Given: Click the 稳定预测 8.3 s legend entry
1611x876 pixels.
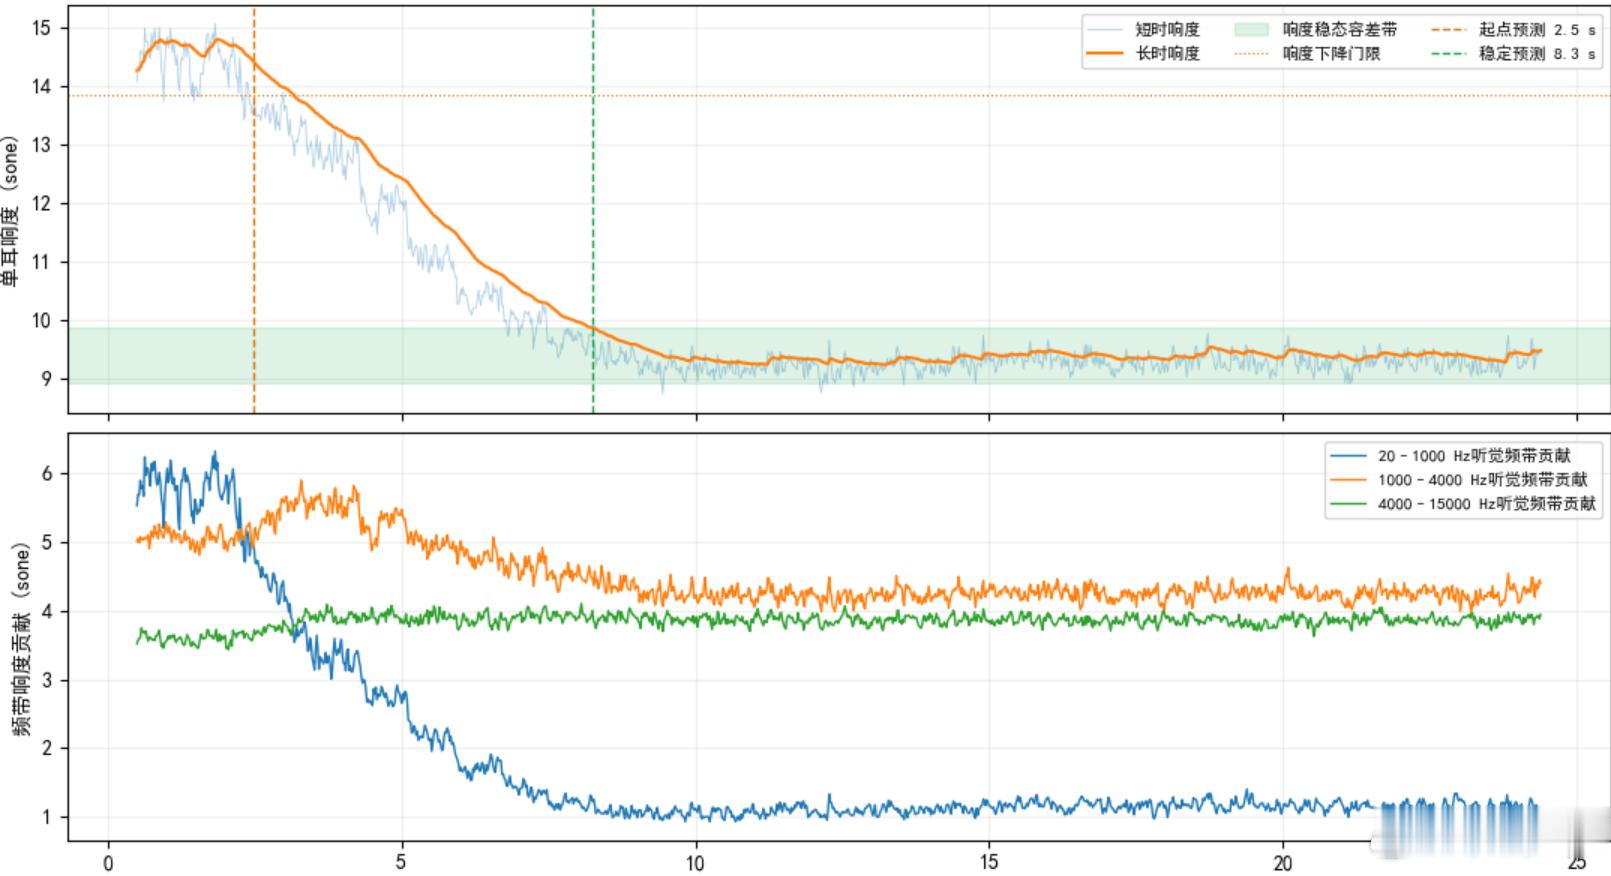Looking at the screenshot, I should point(1513,54).
